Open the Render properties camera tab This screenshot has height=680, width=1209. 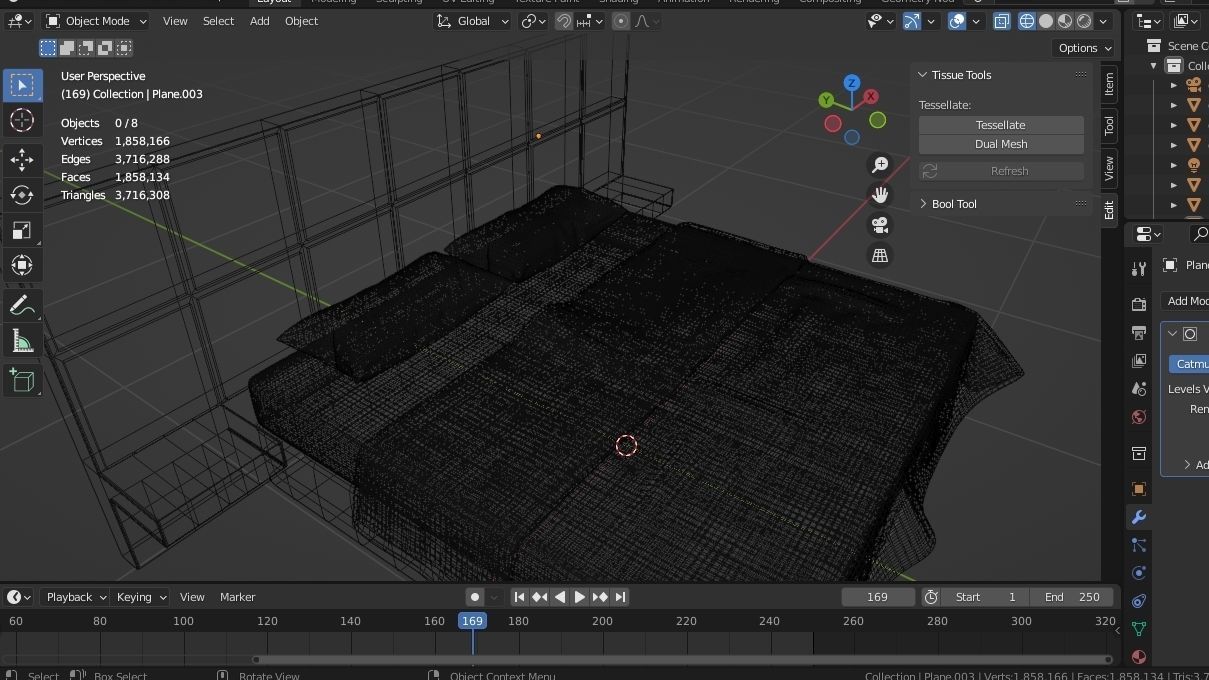[1138, 304]
